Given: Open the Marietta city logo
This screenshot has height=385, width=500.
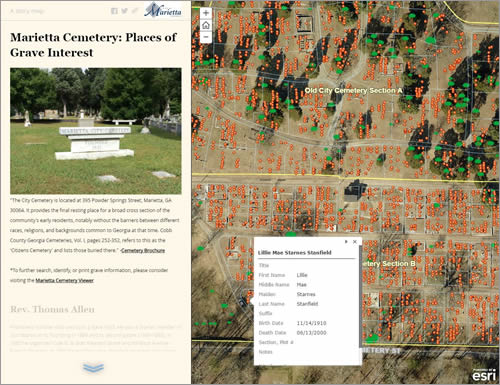Looking at the screenshot, I should point(163,10).
